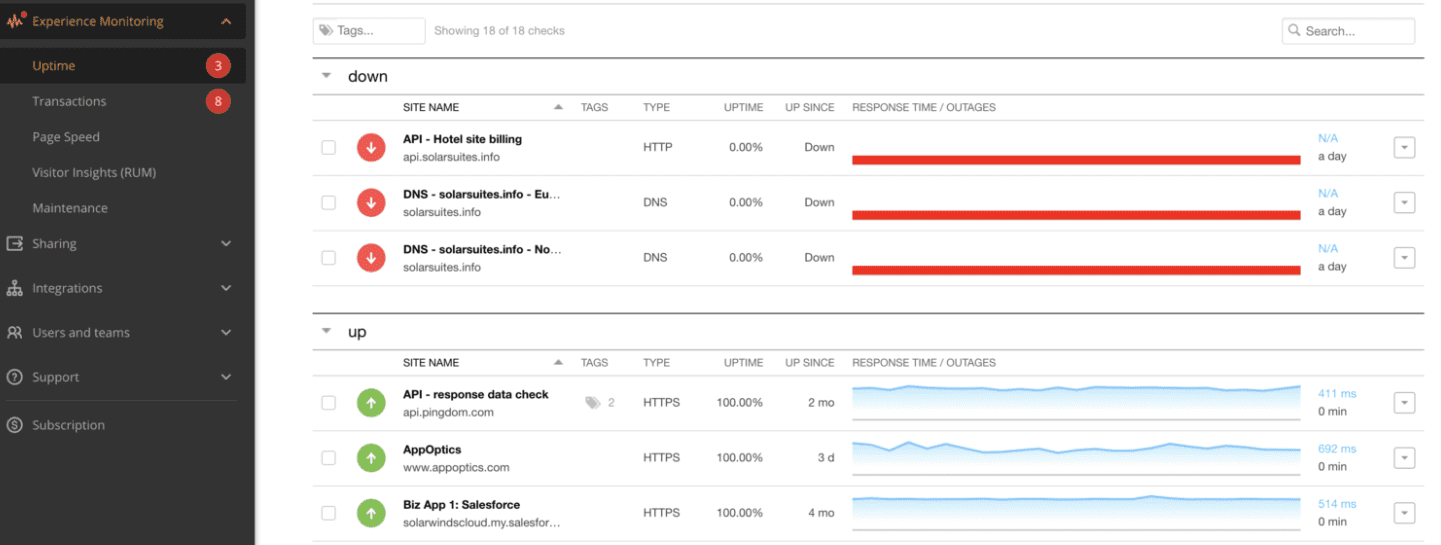Screen dimensions: 1441x545
Task: Click the green up status icon for AppOptics
Action: coord(371,458)
